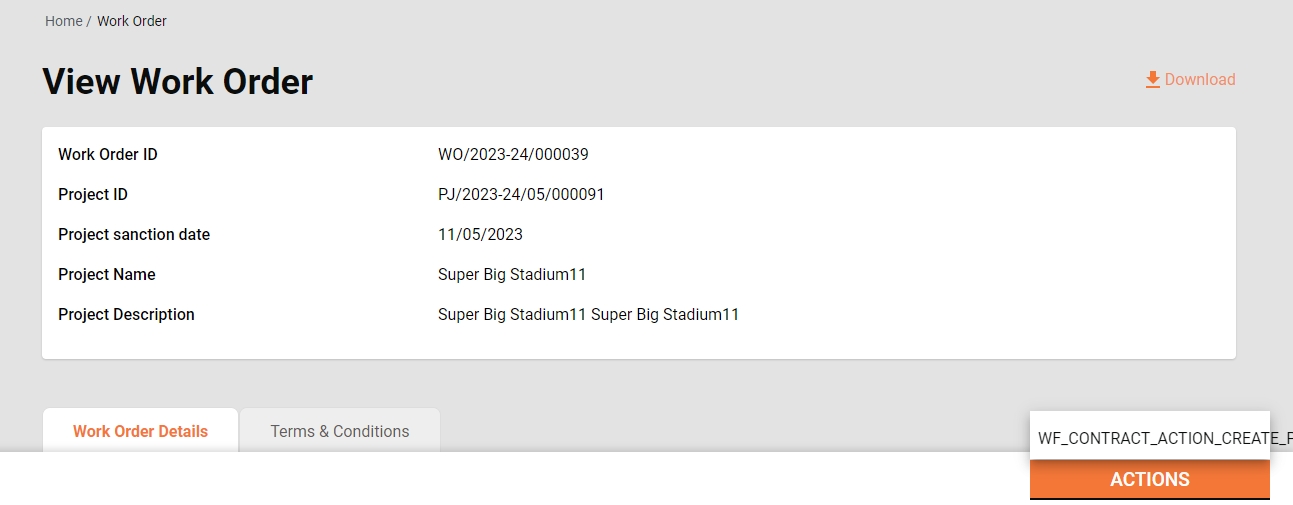
Task: Select the WF_CONTRACT_ACTION_CREATE option in the popup
Action: click(1150, 438)
